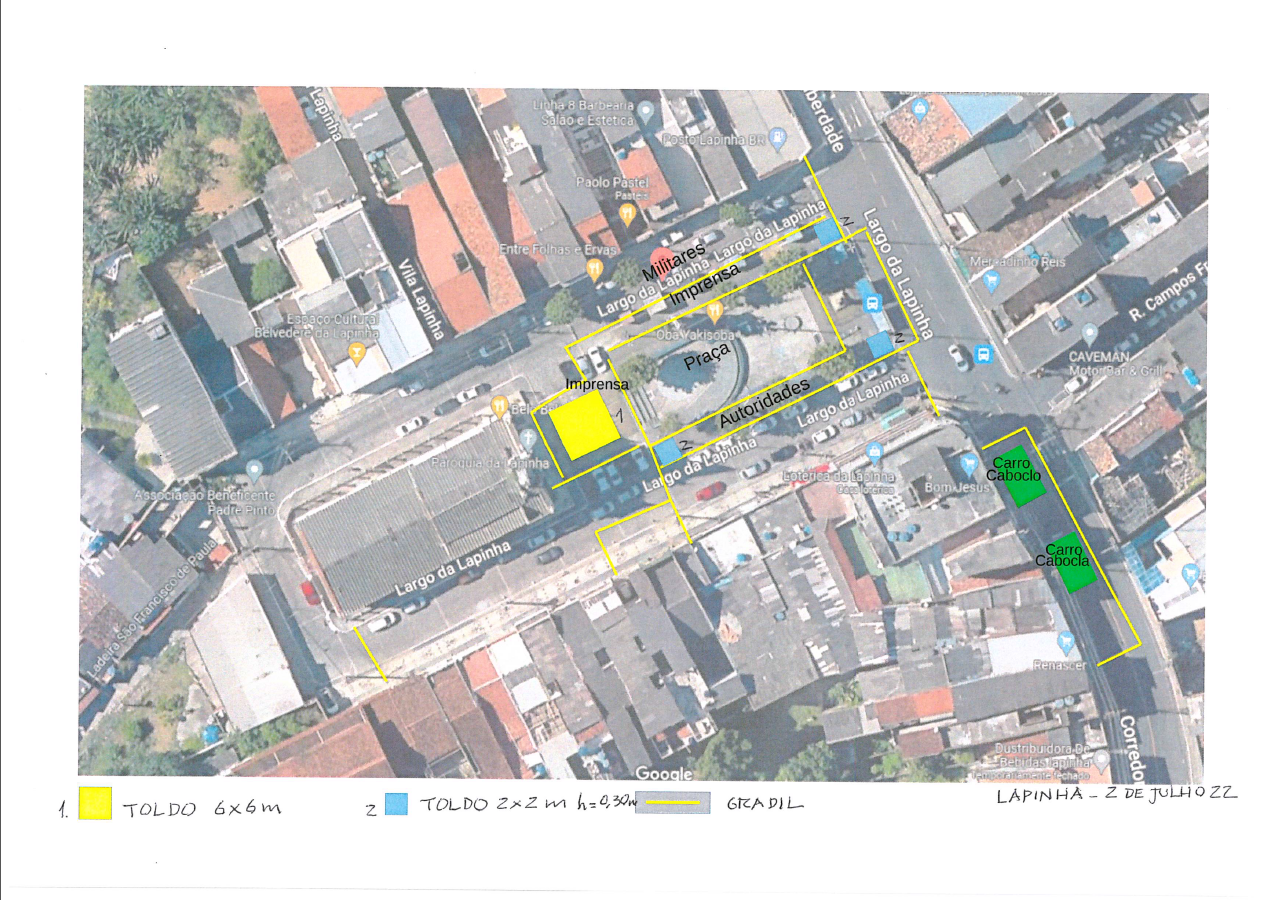Select the Mercadinho Reis shopping cart pin
Viewport: 1282px width, 900px height.
coord(991,281)
